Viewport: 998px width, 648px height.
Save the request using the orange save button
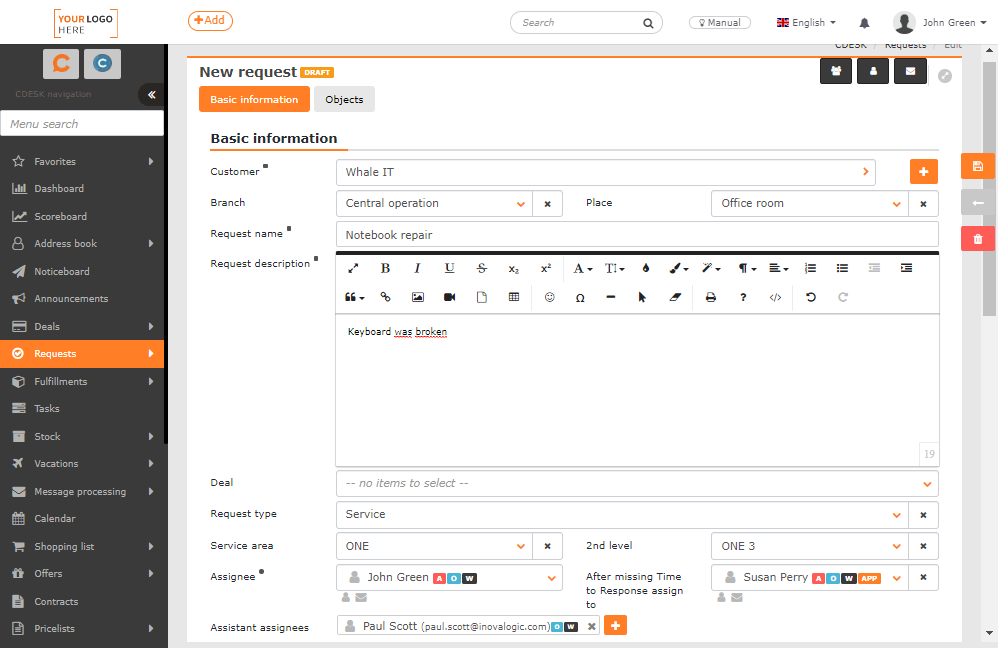977,166
